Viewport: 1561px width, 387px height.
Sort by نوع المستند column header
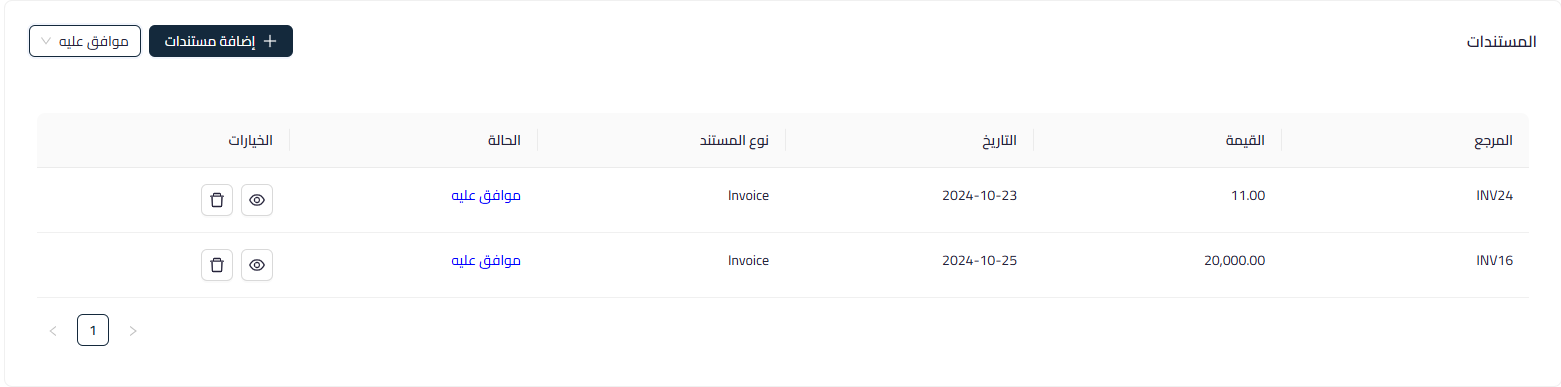click(x=734, y=140)
